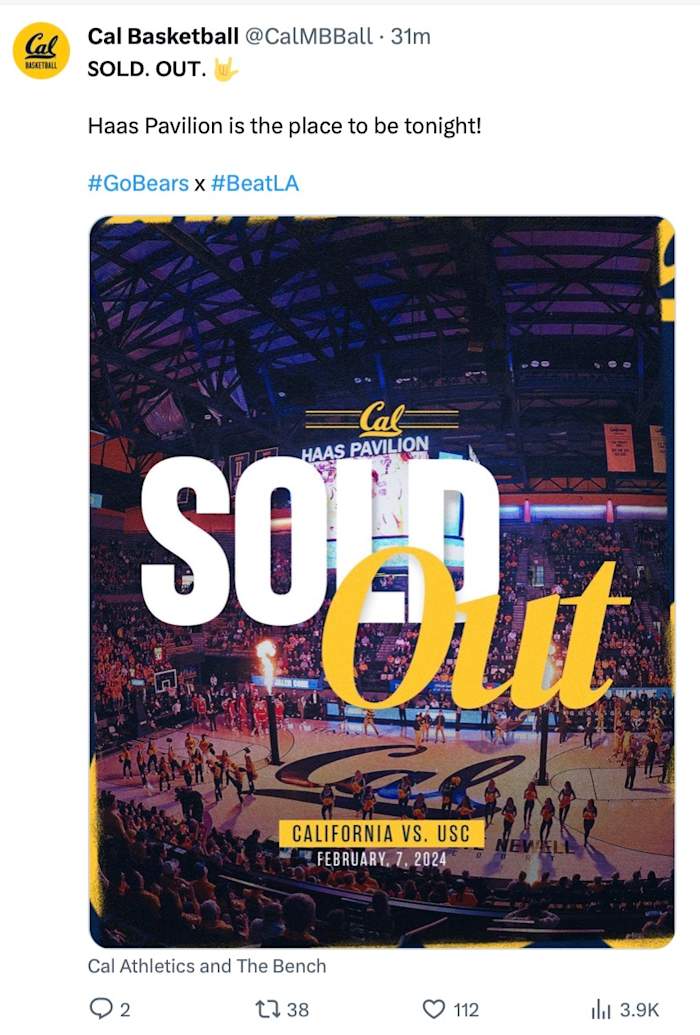Image resolution: width=700 pixels, height=1035 pixels.
Task: Reply to the tweet using the comment bubble icon
Action: (99, 1009)
